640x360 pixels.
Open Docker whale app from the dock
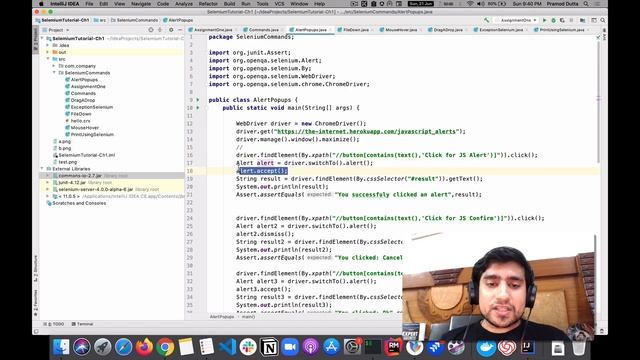[x=486, y=347]
